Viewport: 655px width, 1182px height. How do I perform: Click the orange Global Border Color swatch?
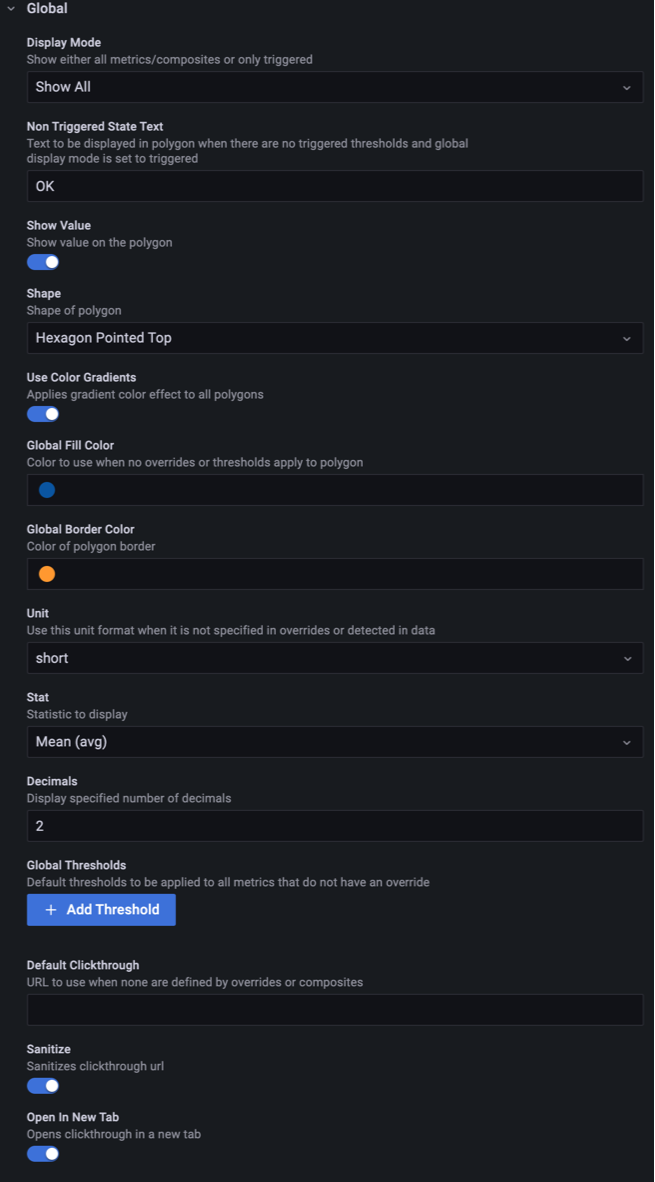coord(47,574)
